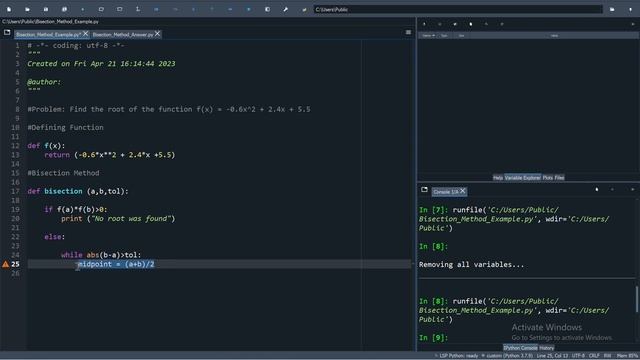Image resolution: width=640 pixels, height=360 pixels.
Task: Switch to the Help pane tab
Action: point(498,178)
